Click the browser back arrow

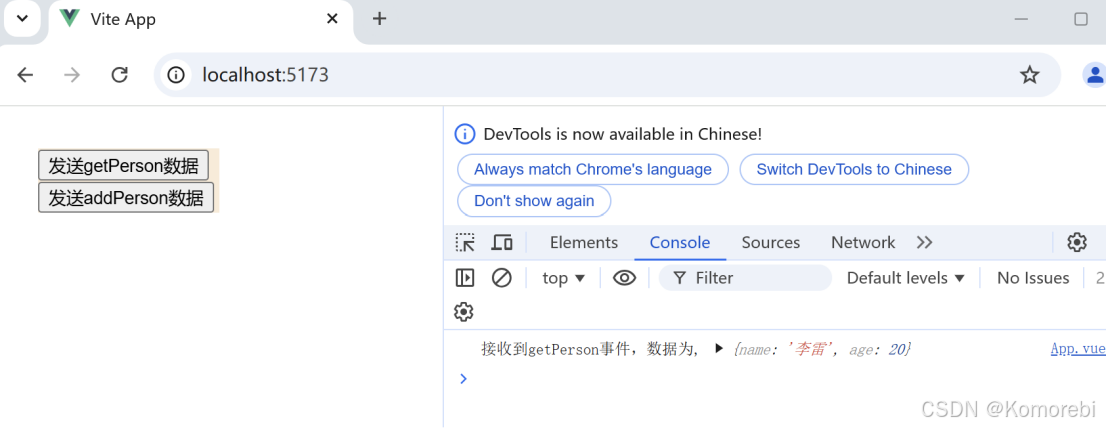point(25,75)
